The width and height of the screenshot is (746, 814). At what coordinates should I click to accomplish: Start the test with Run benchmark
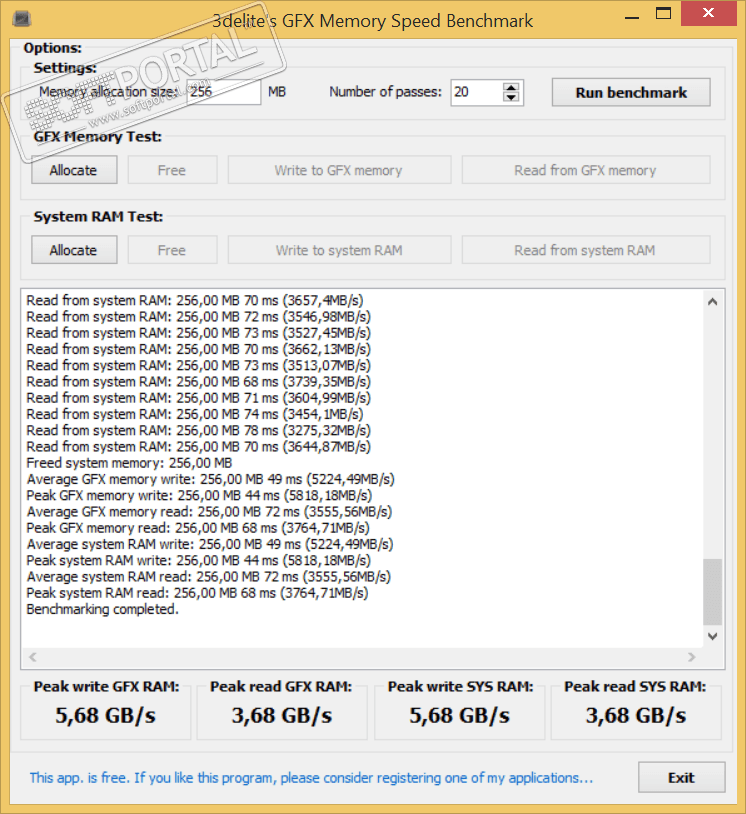(x=631, y=92)
